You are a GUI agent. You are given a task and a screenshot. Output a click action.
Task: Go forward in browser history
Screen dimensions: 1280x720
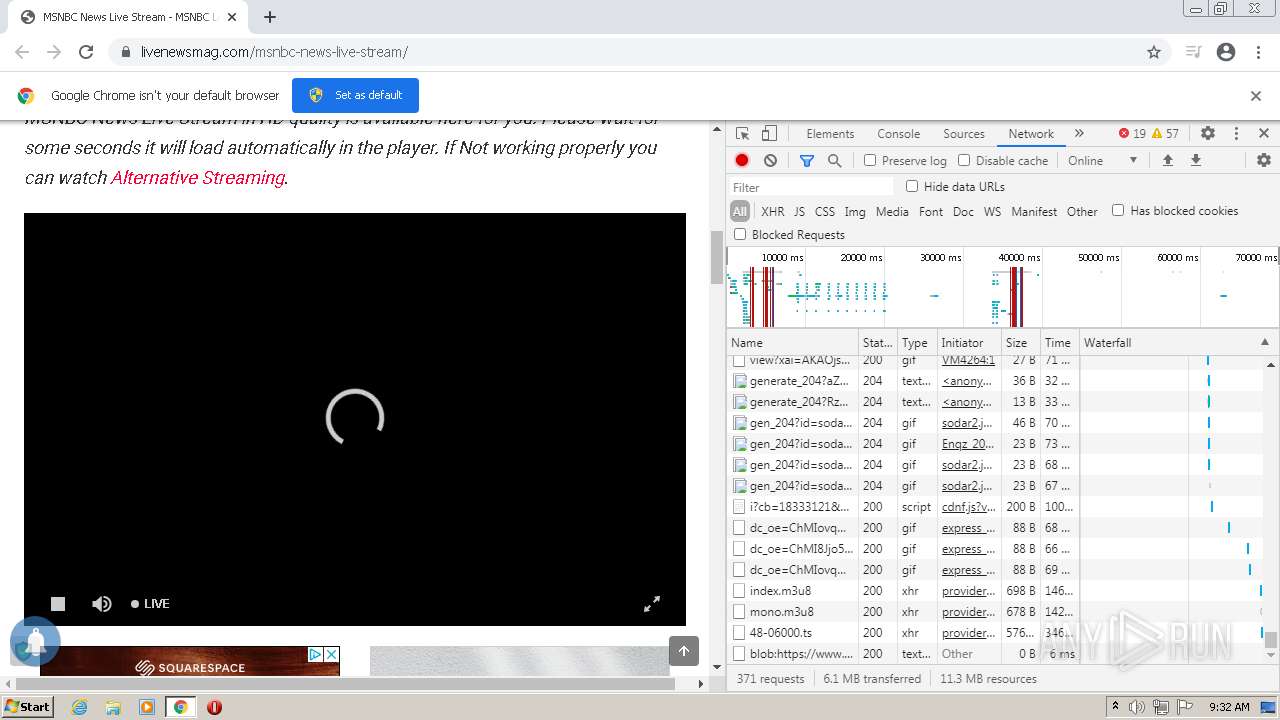pyautogui.click(x=54, y=52)
